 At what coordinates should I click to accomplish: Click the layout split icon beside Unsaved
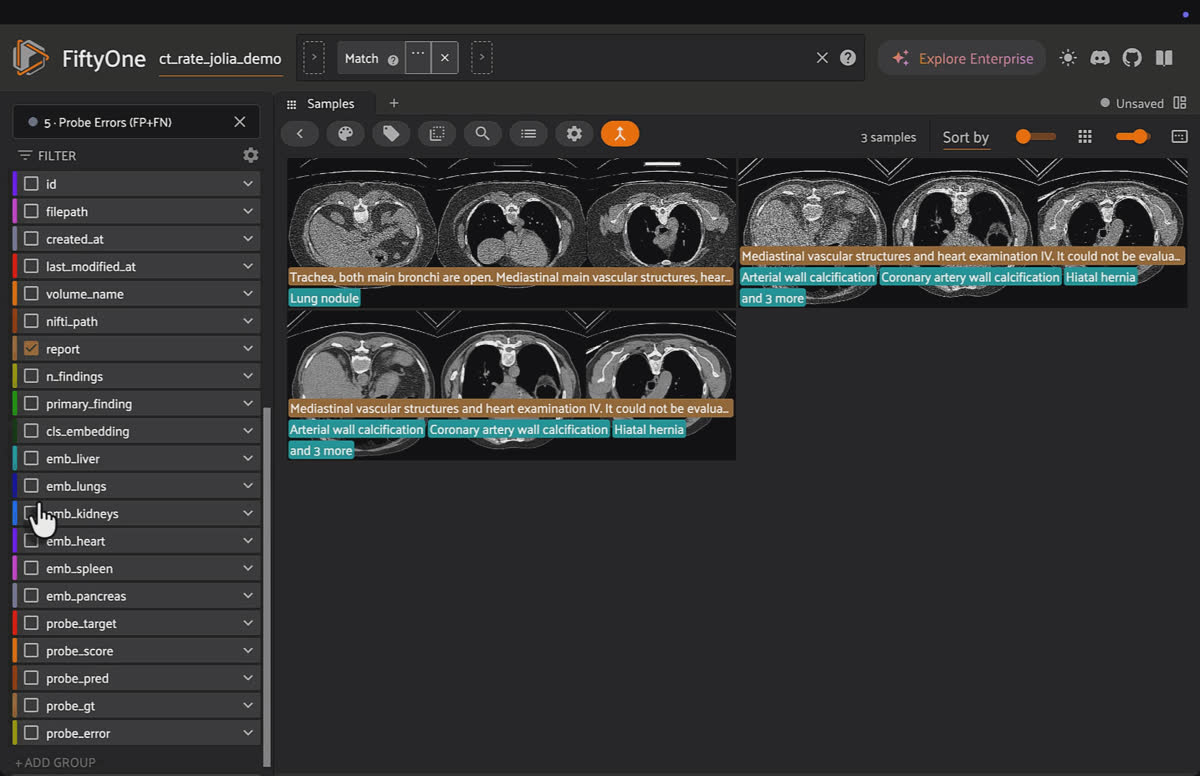[x=1180, y=103]
